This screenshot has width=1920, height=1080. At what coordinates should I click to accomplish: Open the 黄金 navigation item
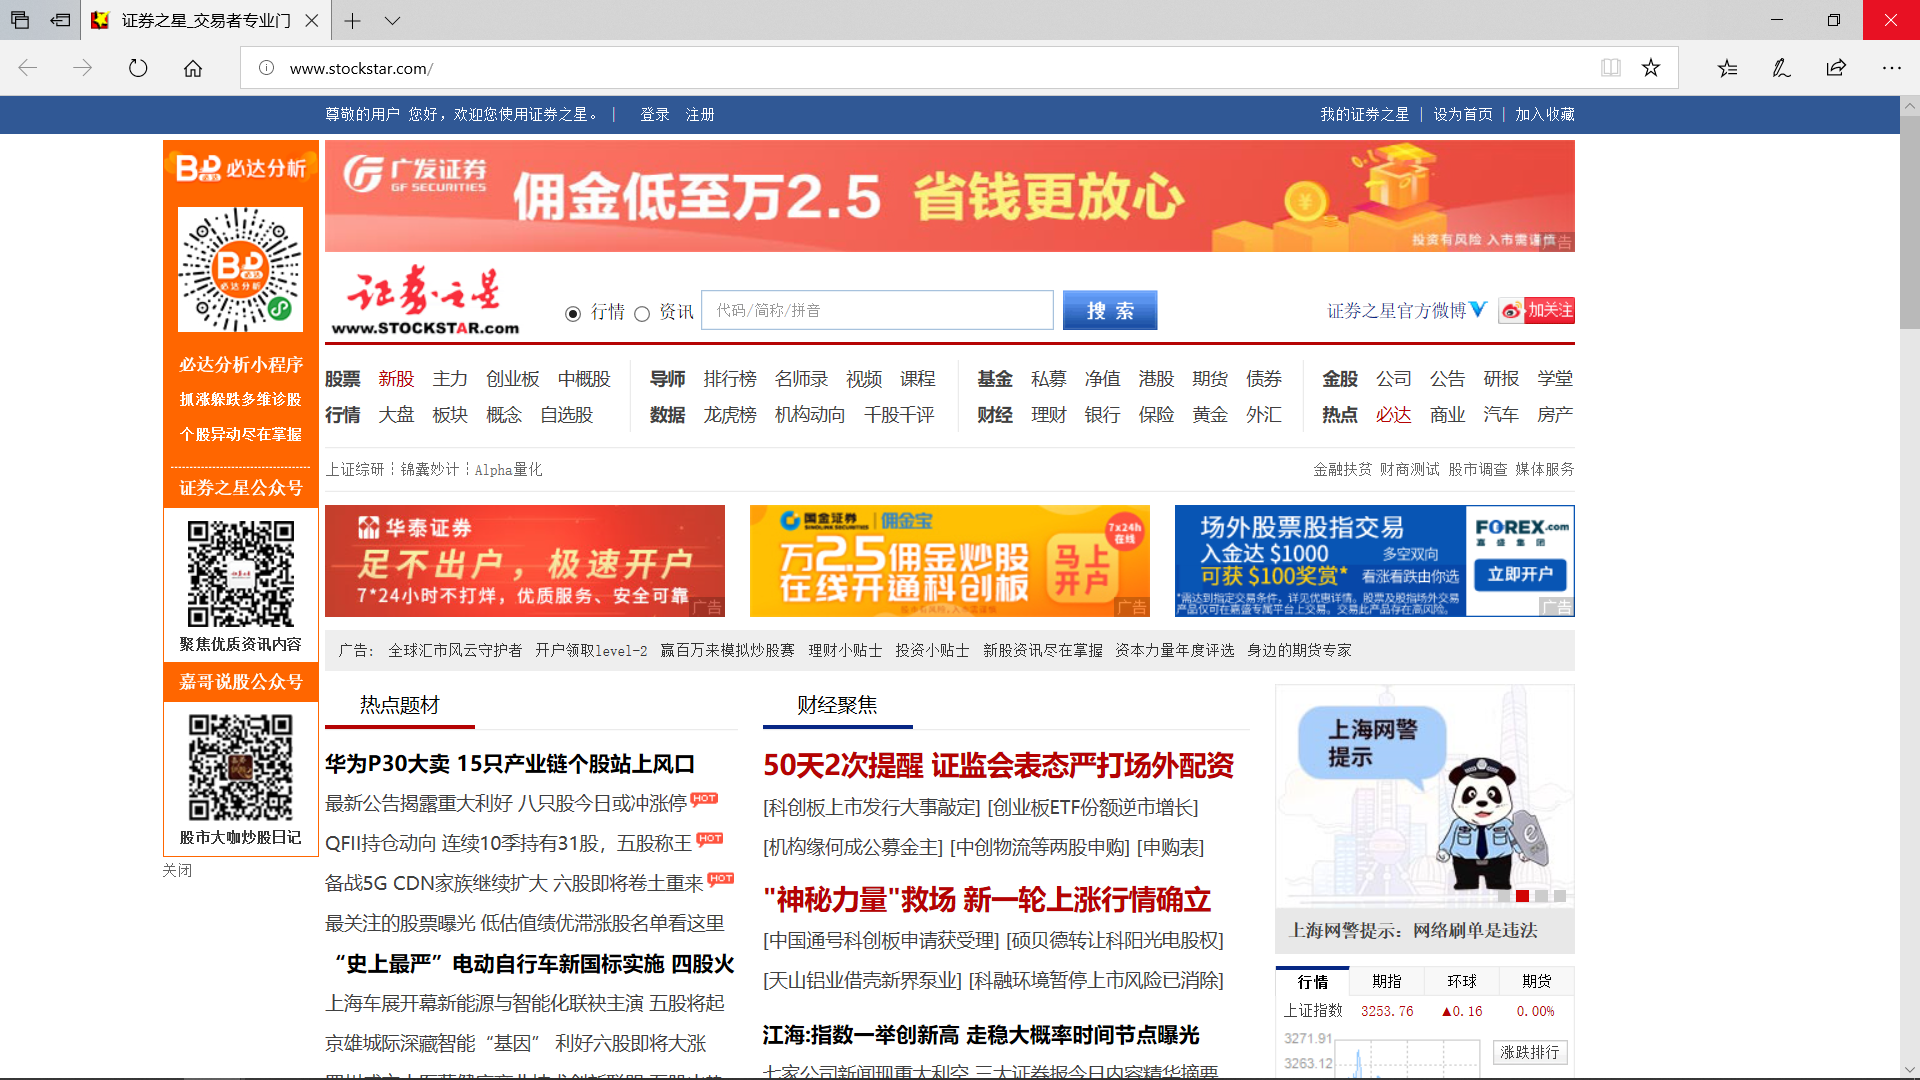[x=1210, y=415]
